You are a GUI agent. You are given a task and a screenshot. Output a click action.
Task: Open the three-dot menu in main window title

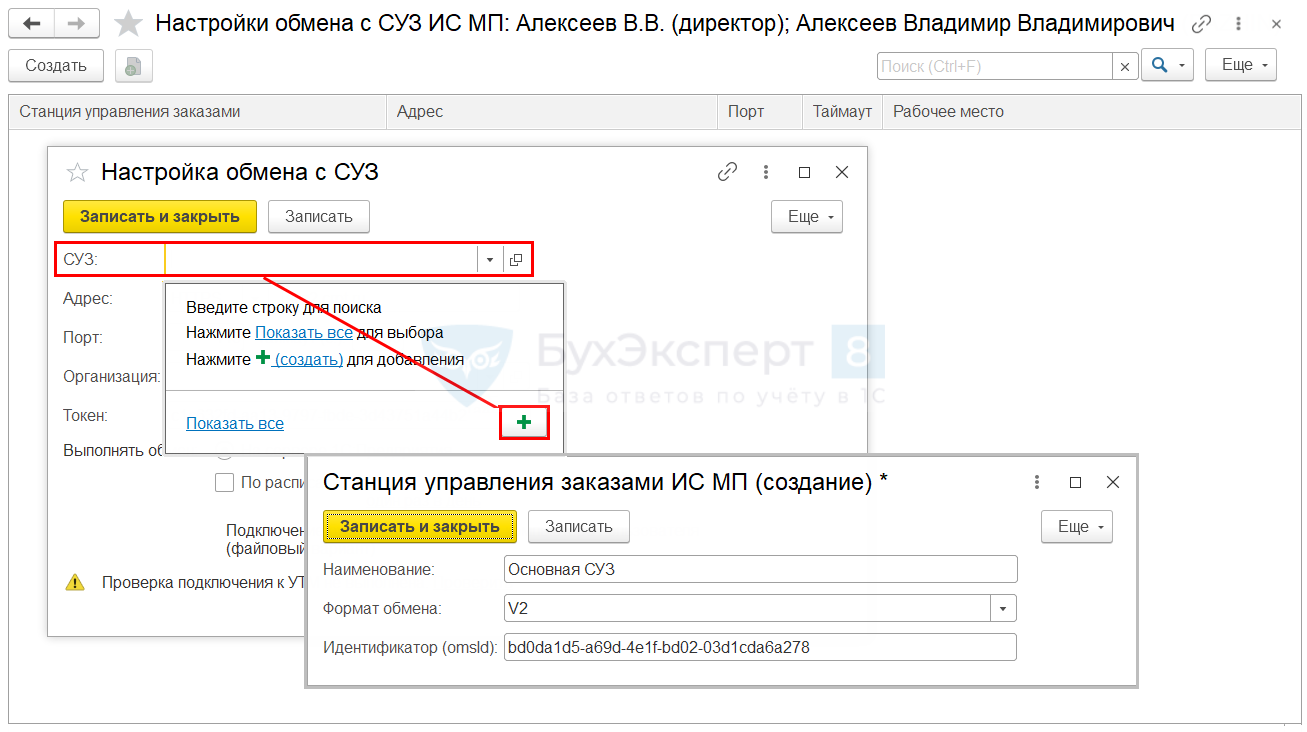tap(1240, 24)
